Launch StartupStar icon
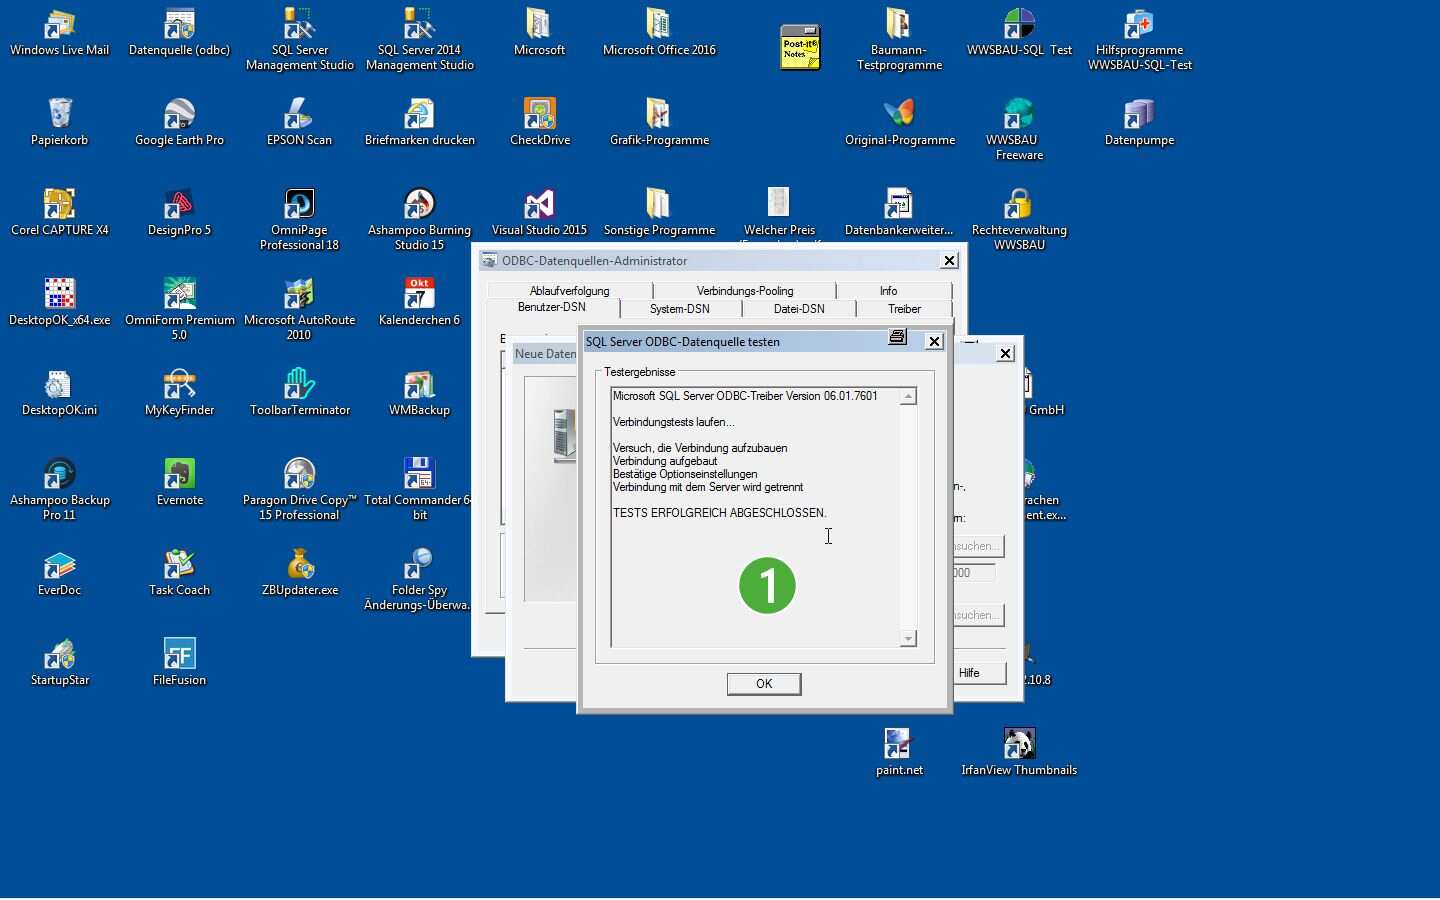 [60, 663]
